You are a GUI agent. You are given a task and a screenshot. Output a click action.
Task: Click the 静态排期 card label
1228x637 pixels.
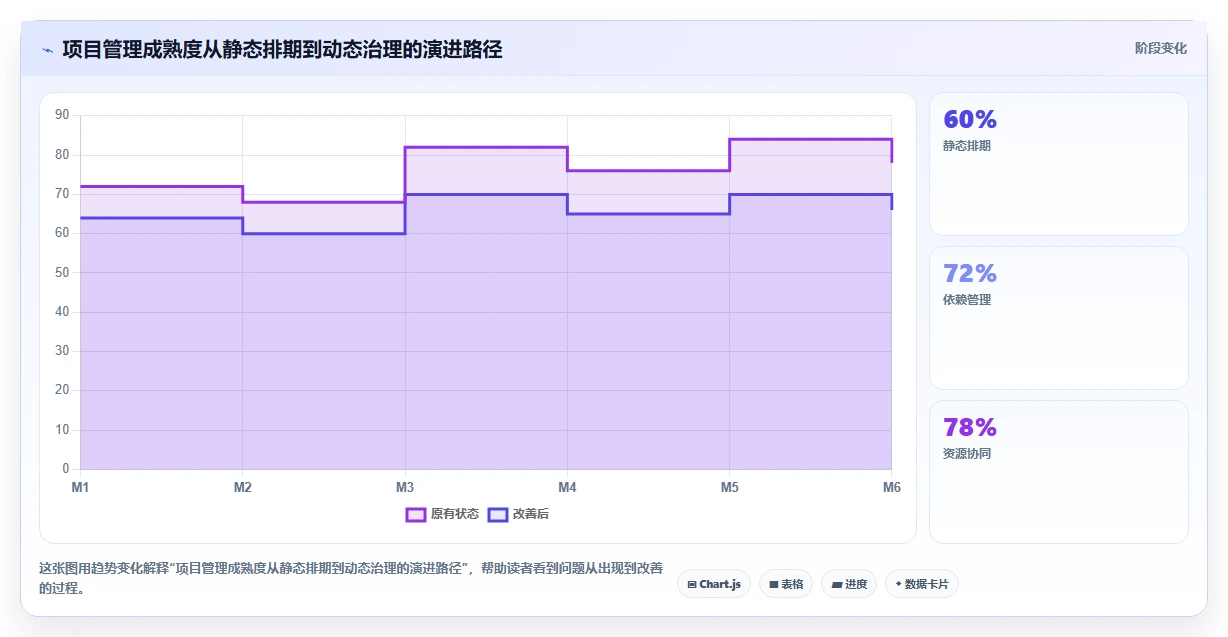coord(967,146)
